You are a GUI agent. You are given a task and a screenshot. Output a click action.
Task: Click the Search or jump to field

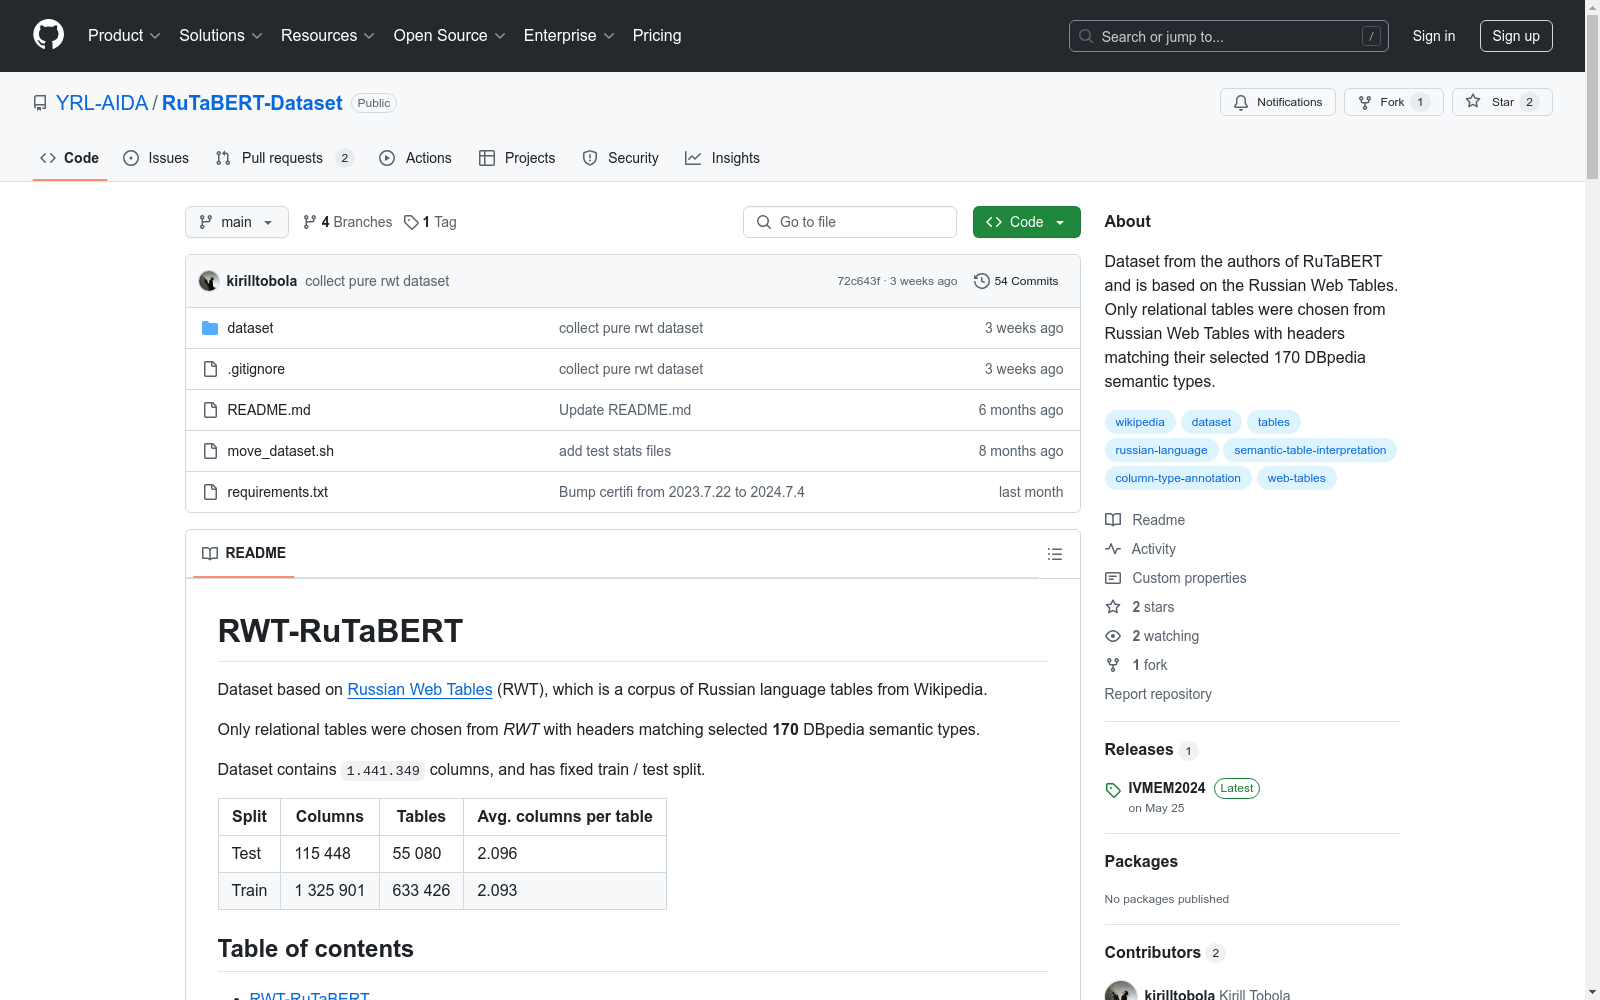(x=1229, y=36)
